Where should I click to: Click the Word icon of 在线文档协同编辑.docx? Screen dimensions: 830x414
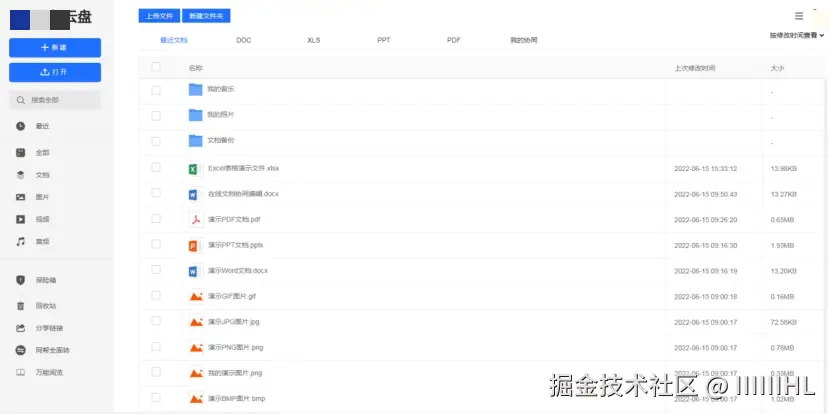pos(195,195)
